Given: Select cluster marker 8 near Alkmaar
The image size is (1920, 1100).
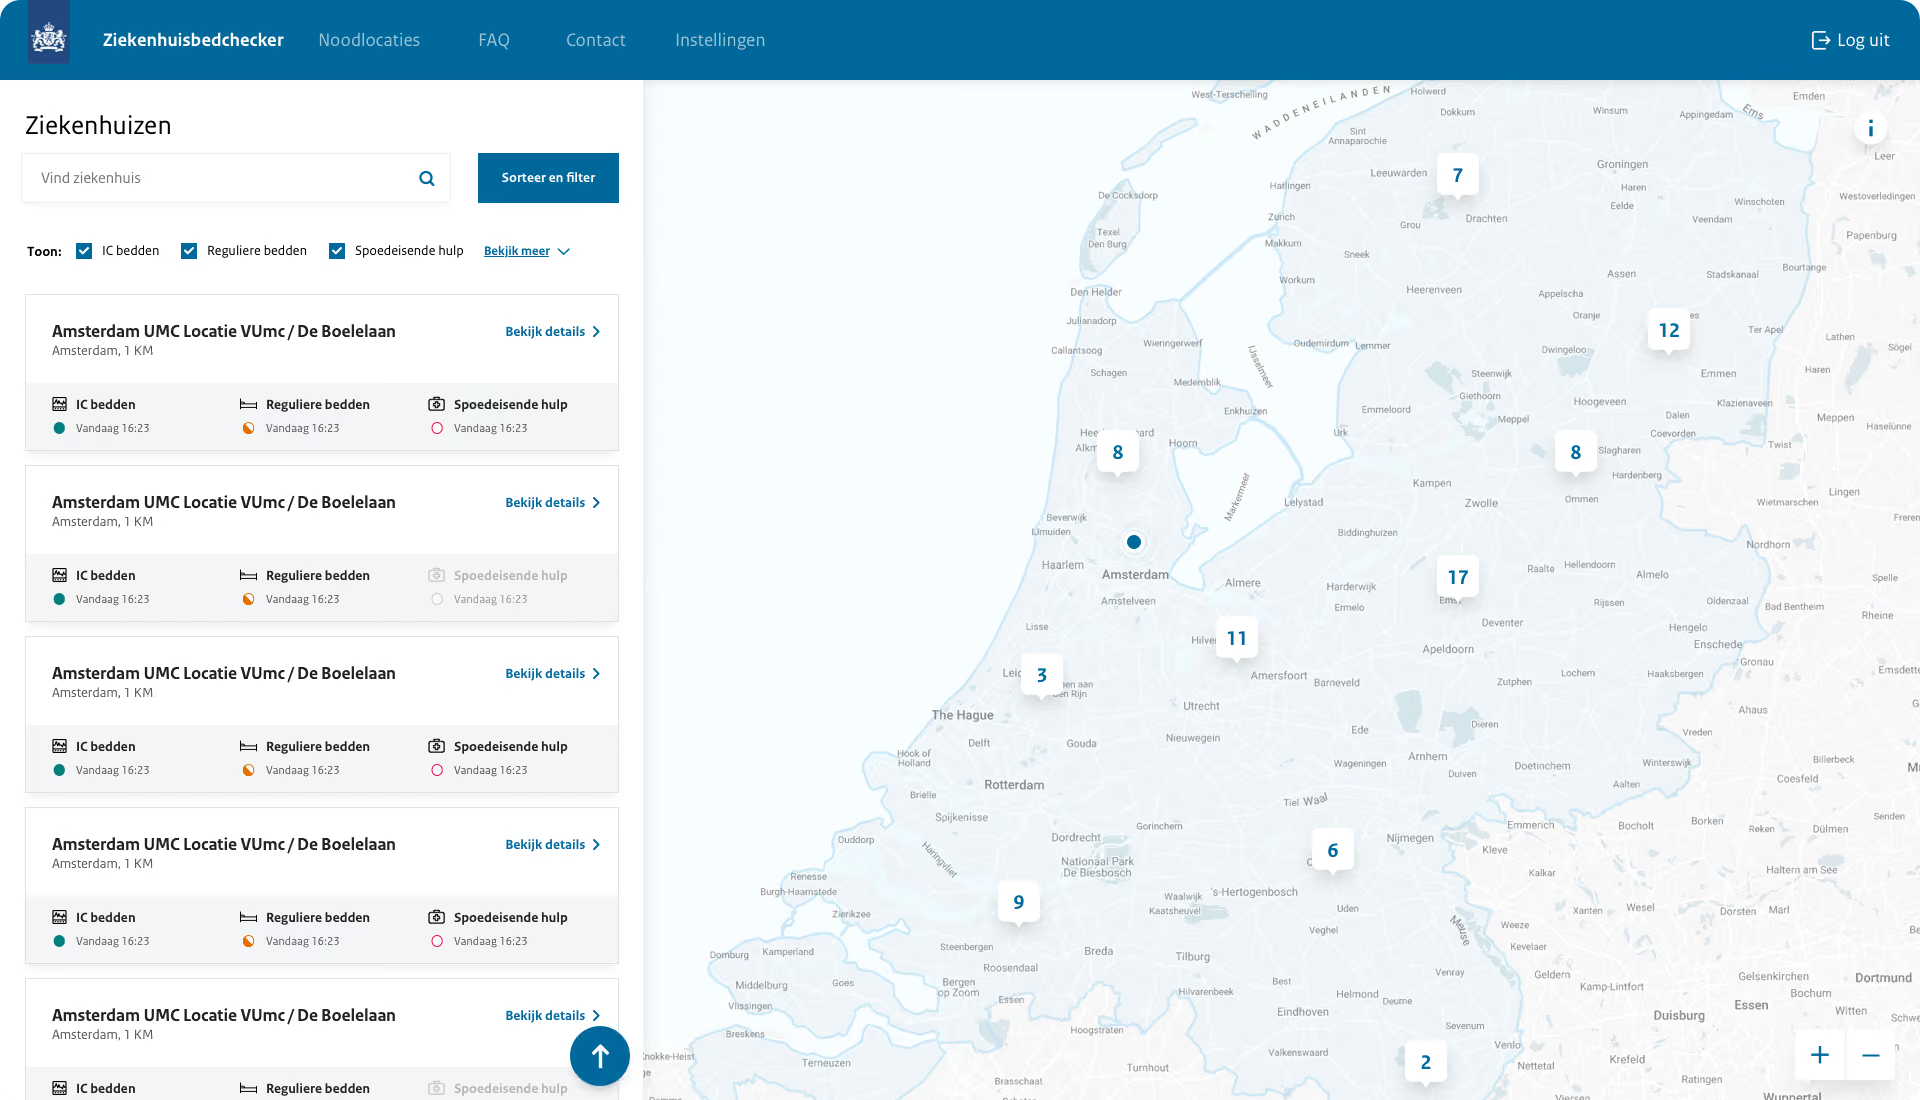Looking at the screenshot, I should [x=1118, y=452].
